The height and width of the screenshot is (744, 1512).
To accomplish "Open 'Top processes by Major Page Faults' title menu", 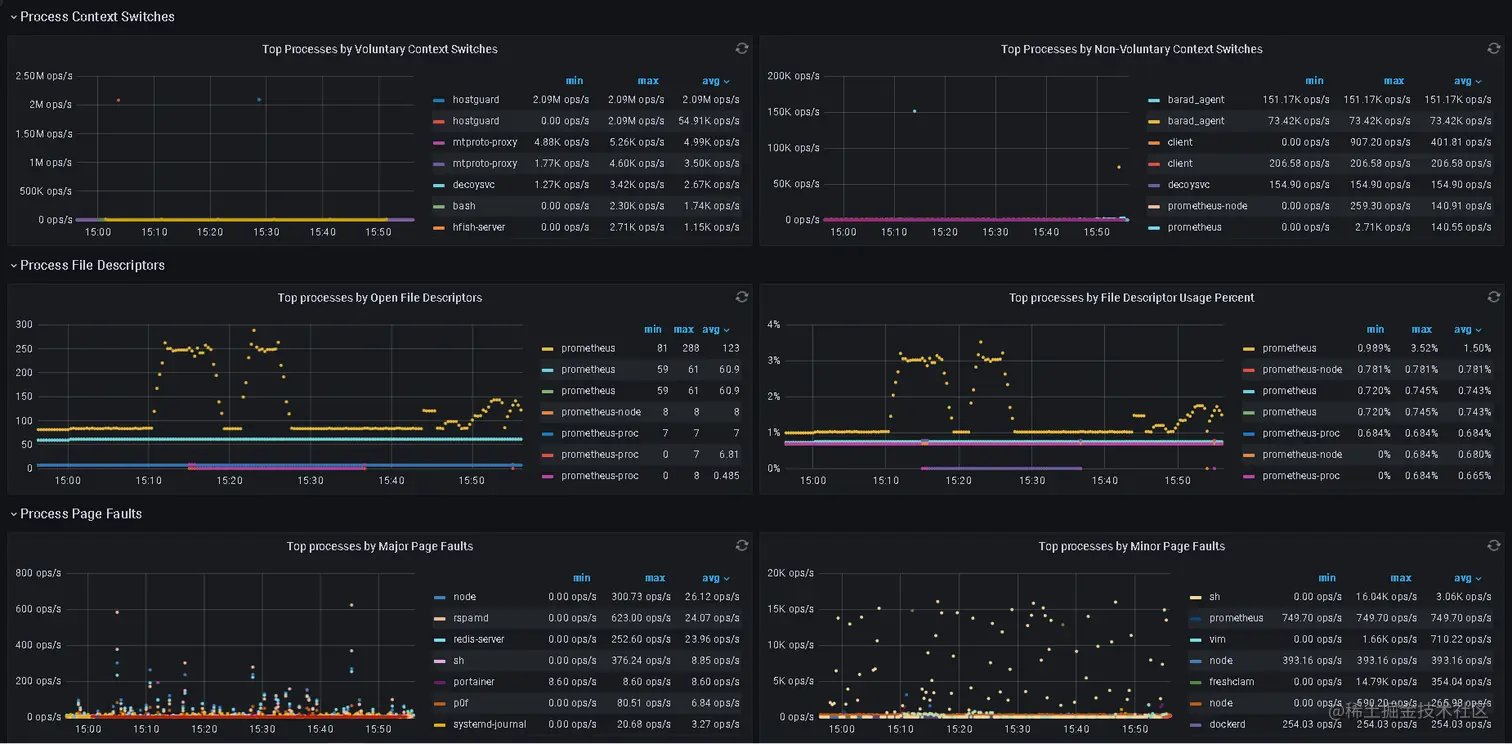I will (380, 546).
